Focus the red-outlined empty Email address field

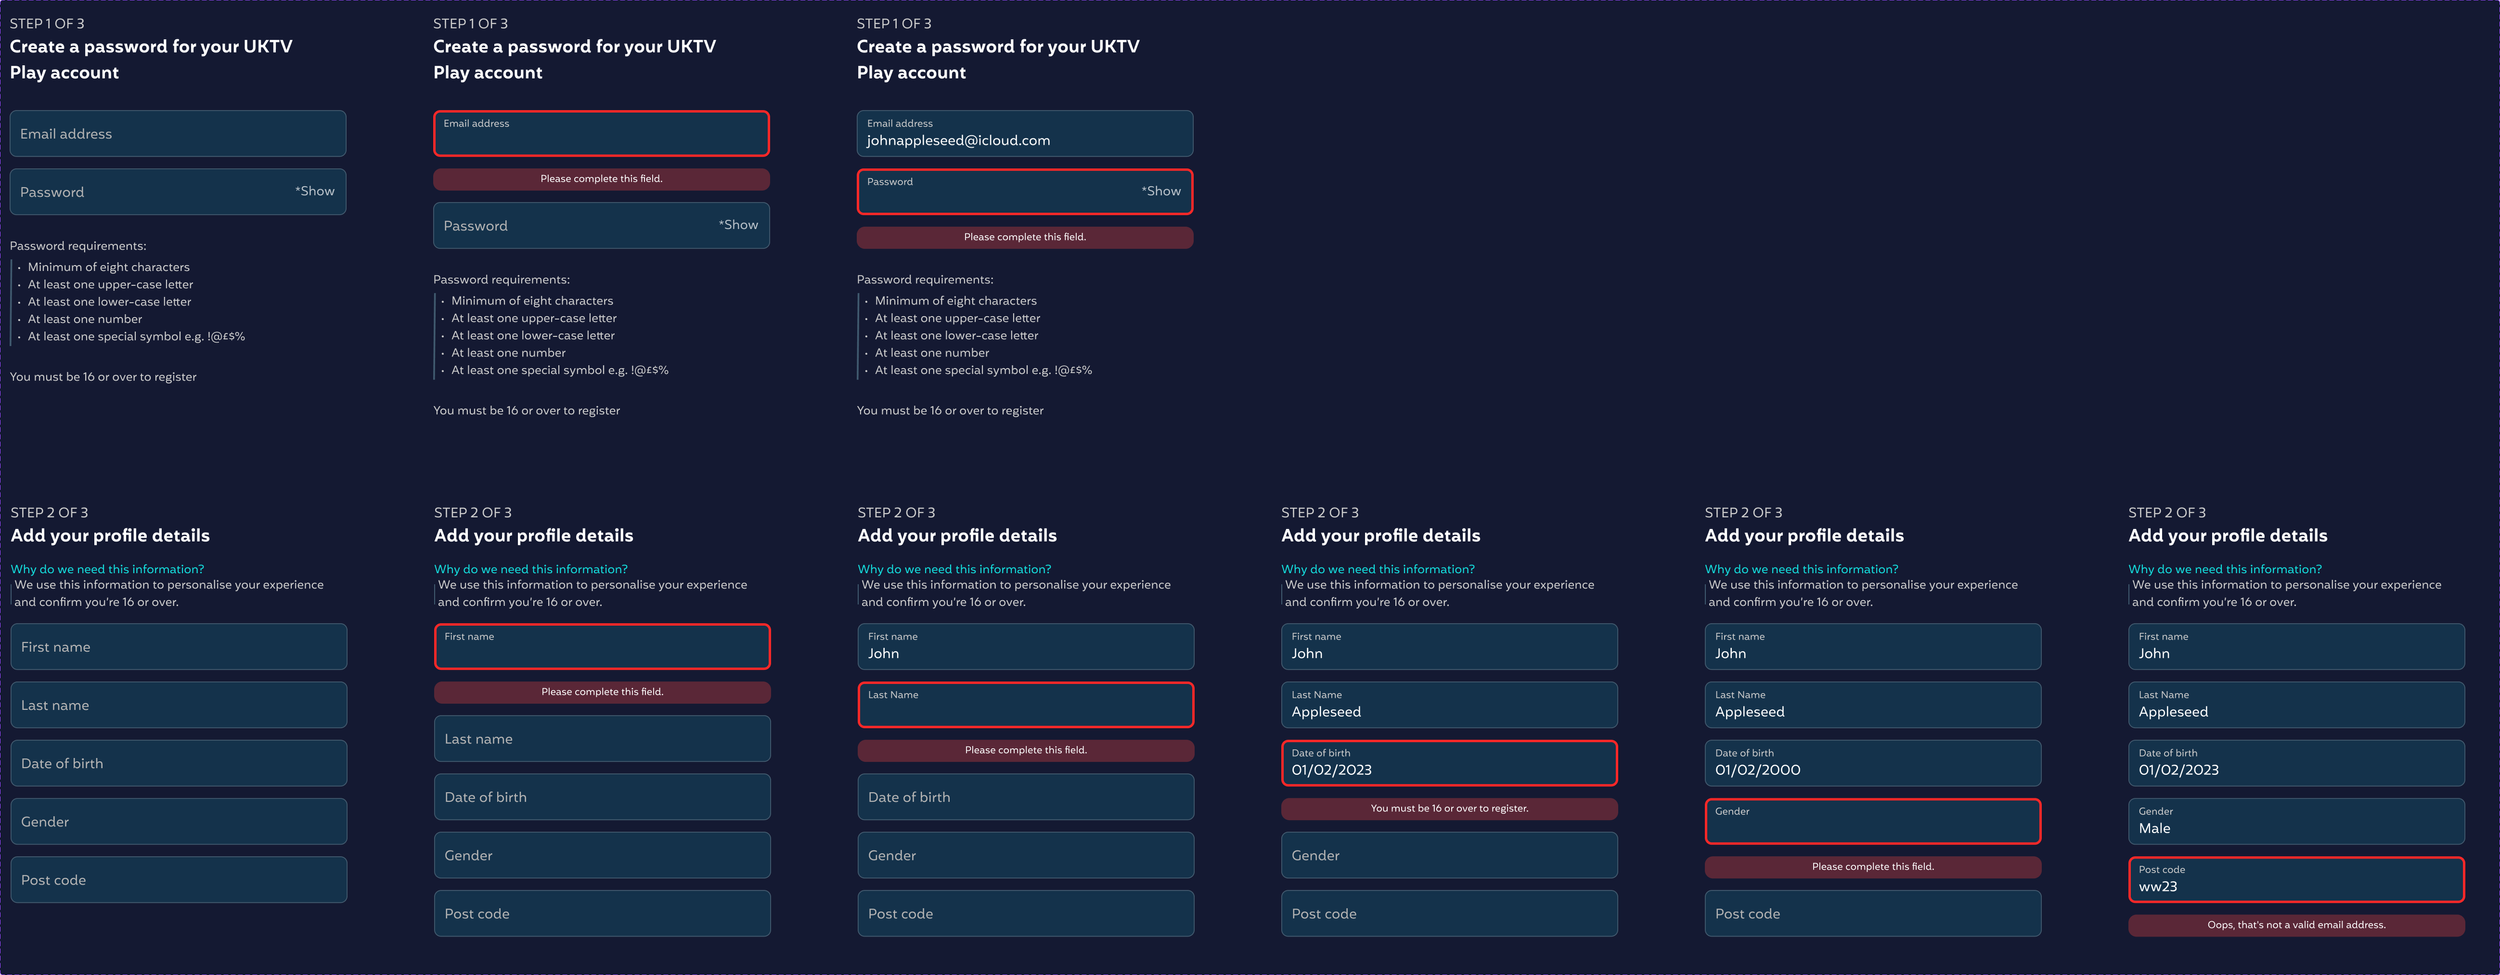[x=601, y=133]
